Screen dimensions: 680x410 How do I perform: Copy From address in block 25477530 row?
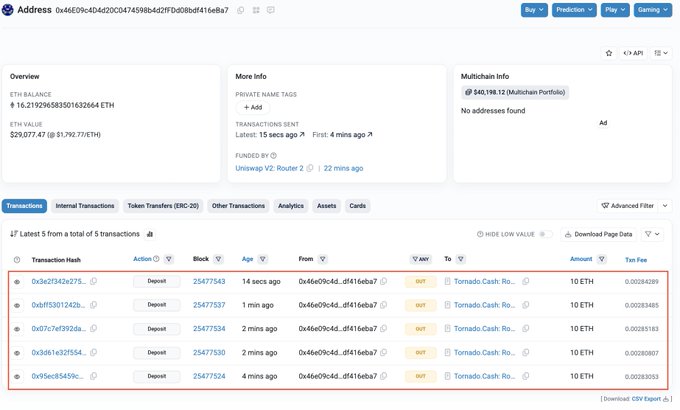tap(383, 352)
